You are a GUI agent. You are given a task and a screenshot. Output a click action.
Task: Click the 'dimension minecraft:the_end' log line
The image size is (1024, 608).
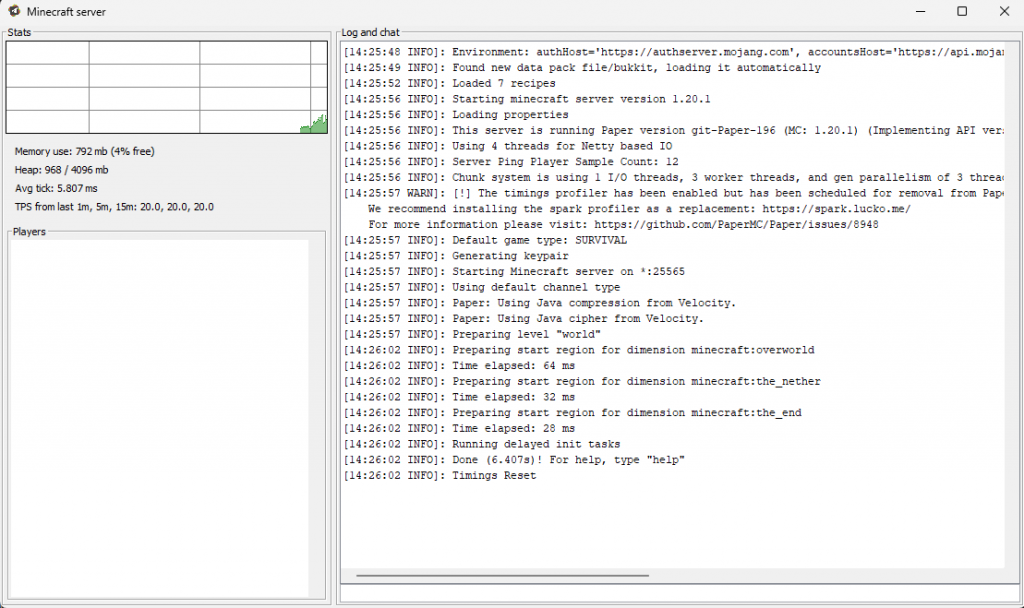[x=572, y=413]
